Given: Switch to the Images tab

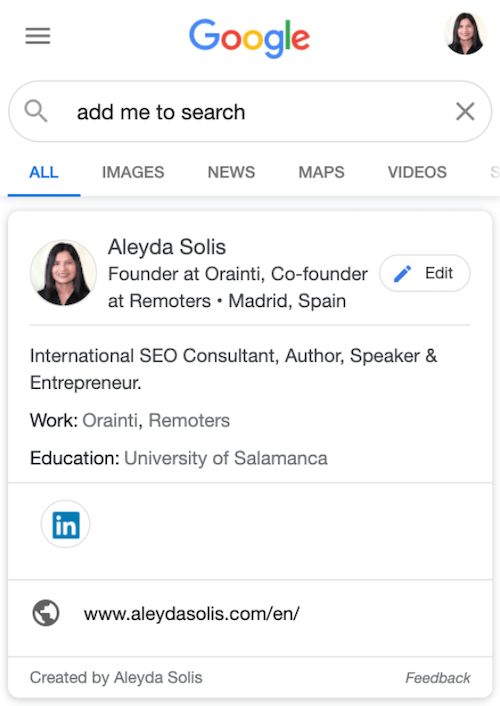Looking at the screenshot, I should 133,172.
